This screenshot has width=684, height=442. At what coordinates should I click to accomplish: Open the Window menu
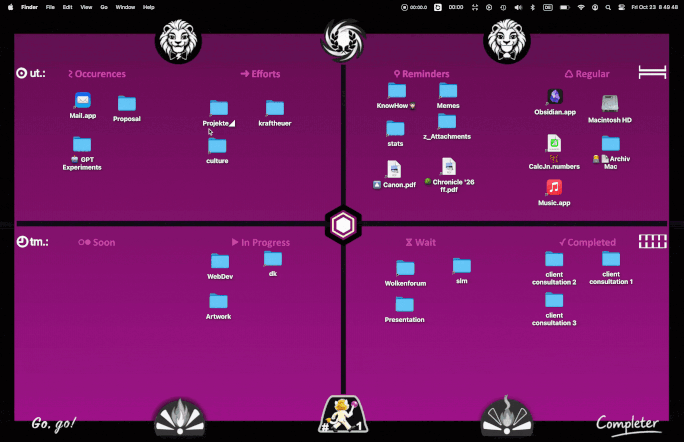click(x=125, y=7)
